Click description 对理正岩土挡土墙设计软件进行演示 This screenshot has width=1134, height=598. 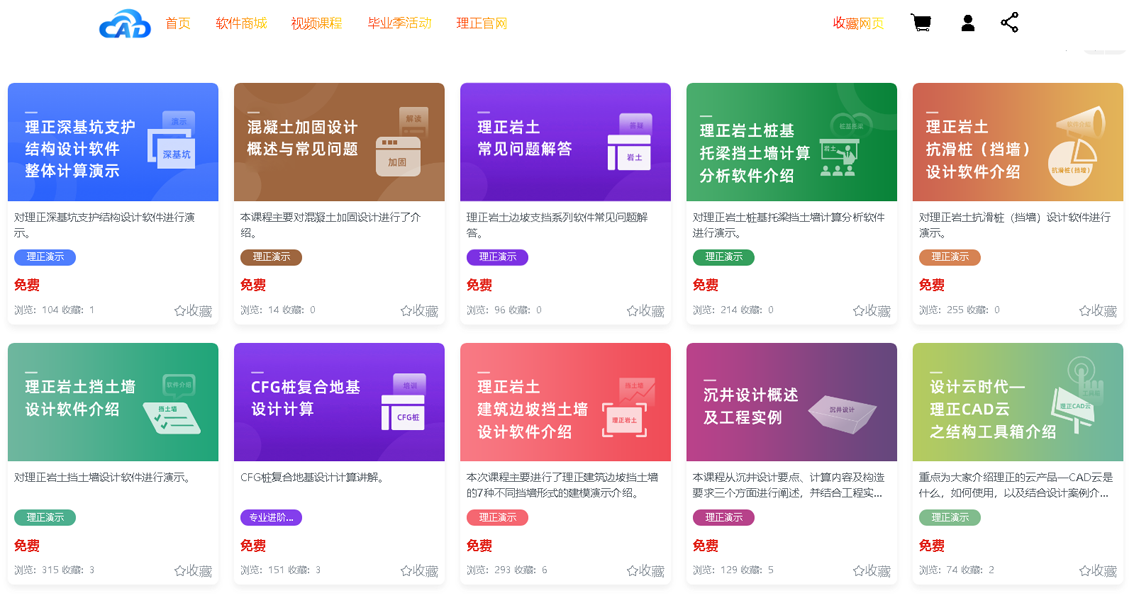click(x=102, y=477)
